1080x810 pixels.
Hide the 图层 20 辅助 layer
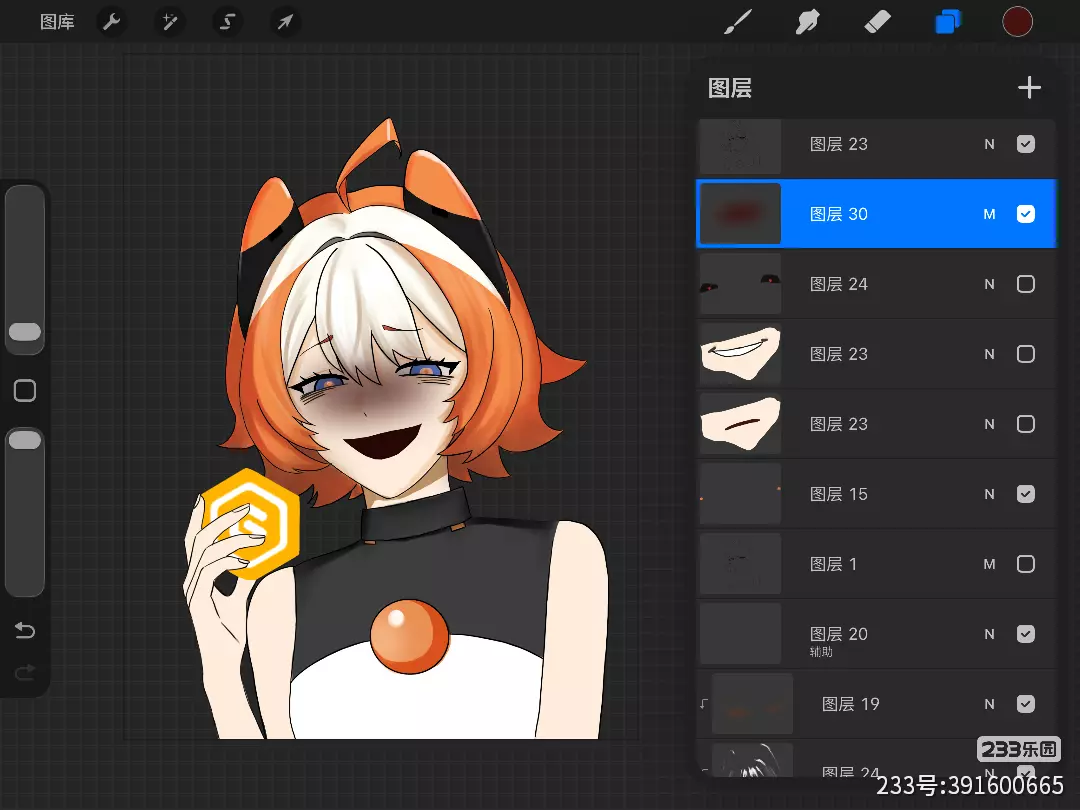pyautogui.click(x=1026, y=634)
